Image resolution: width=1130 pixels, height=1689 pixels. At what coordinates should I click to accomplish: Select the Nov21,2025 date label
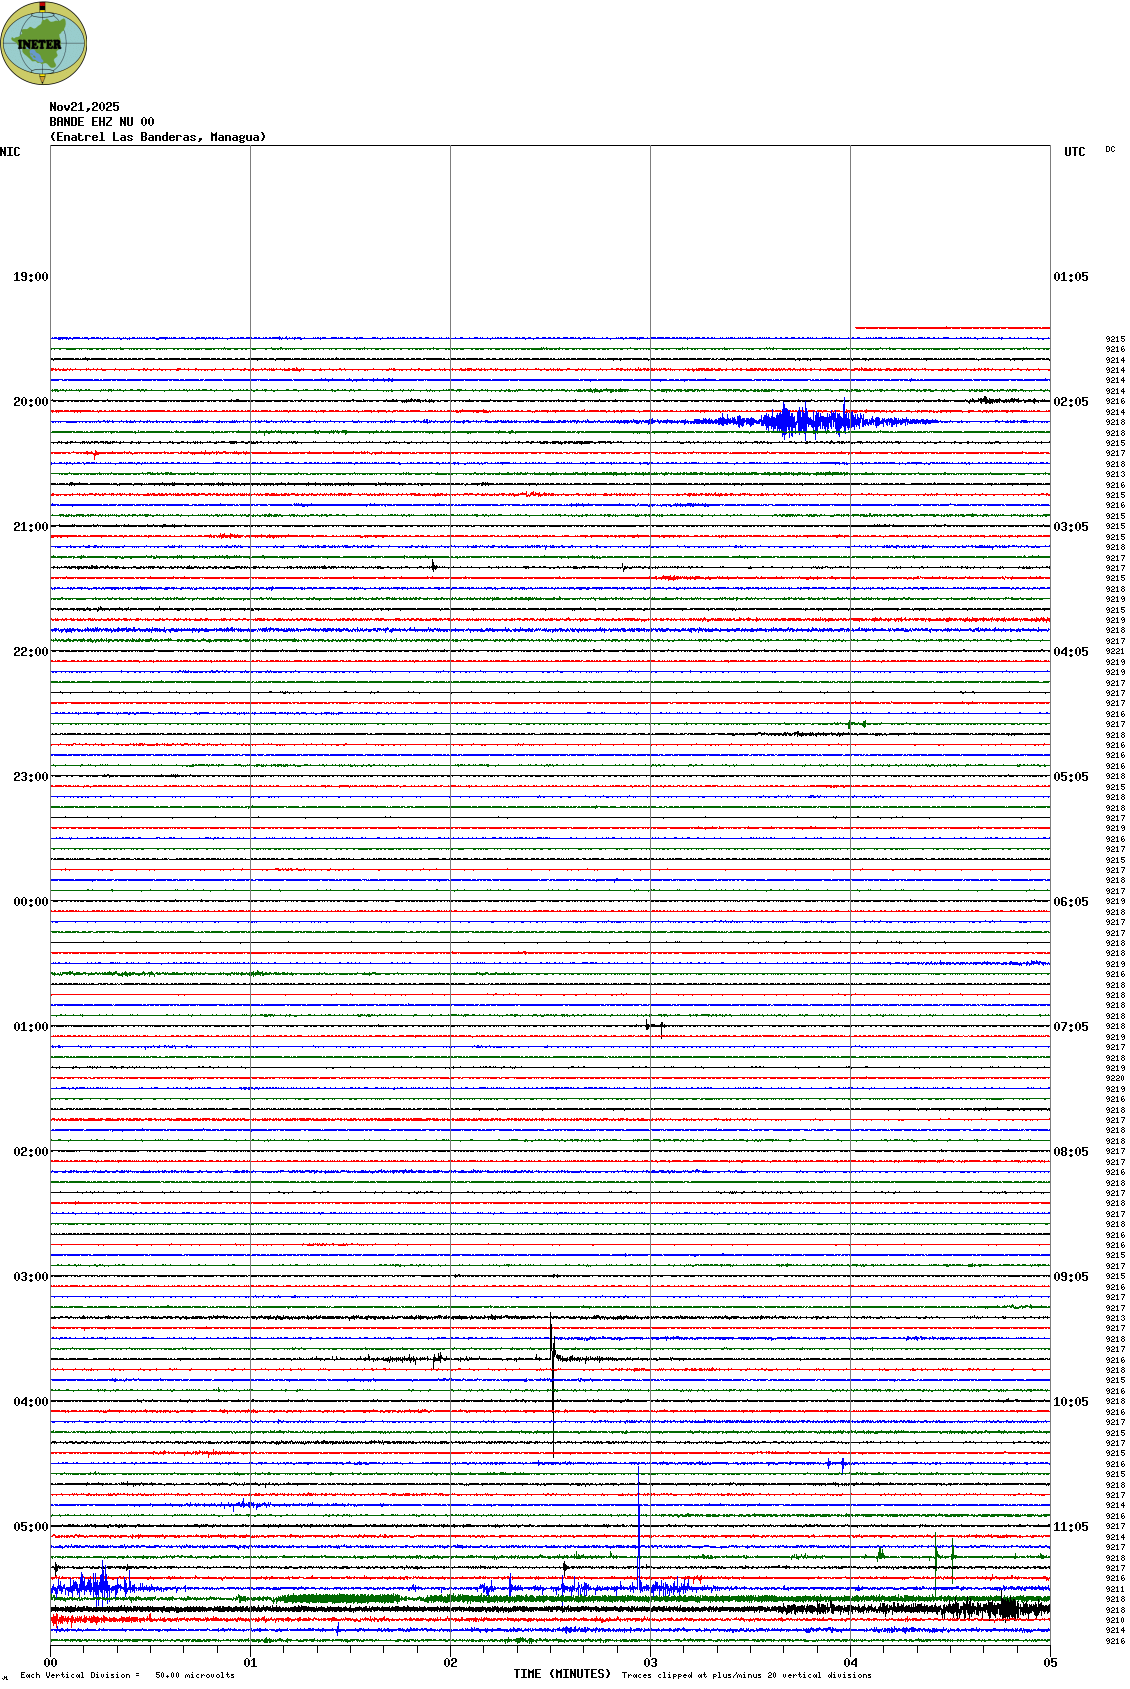pyautogui.click(x=84, y=107)
